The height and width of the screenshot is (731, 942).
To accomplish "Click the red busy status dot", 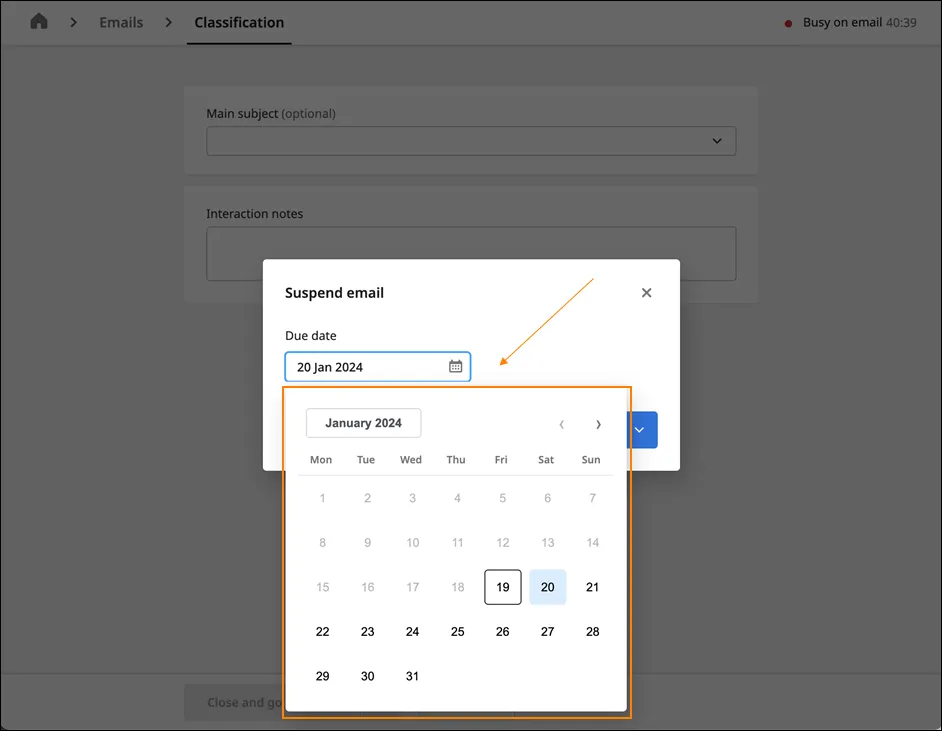I will 788,23.
